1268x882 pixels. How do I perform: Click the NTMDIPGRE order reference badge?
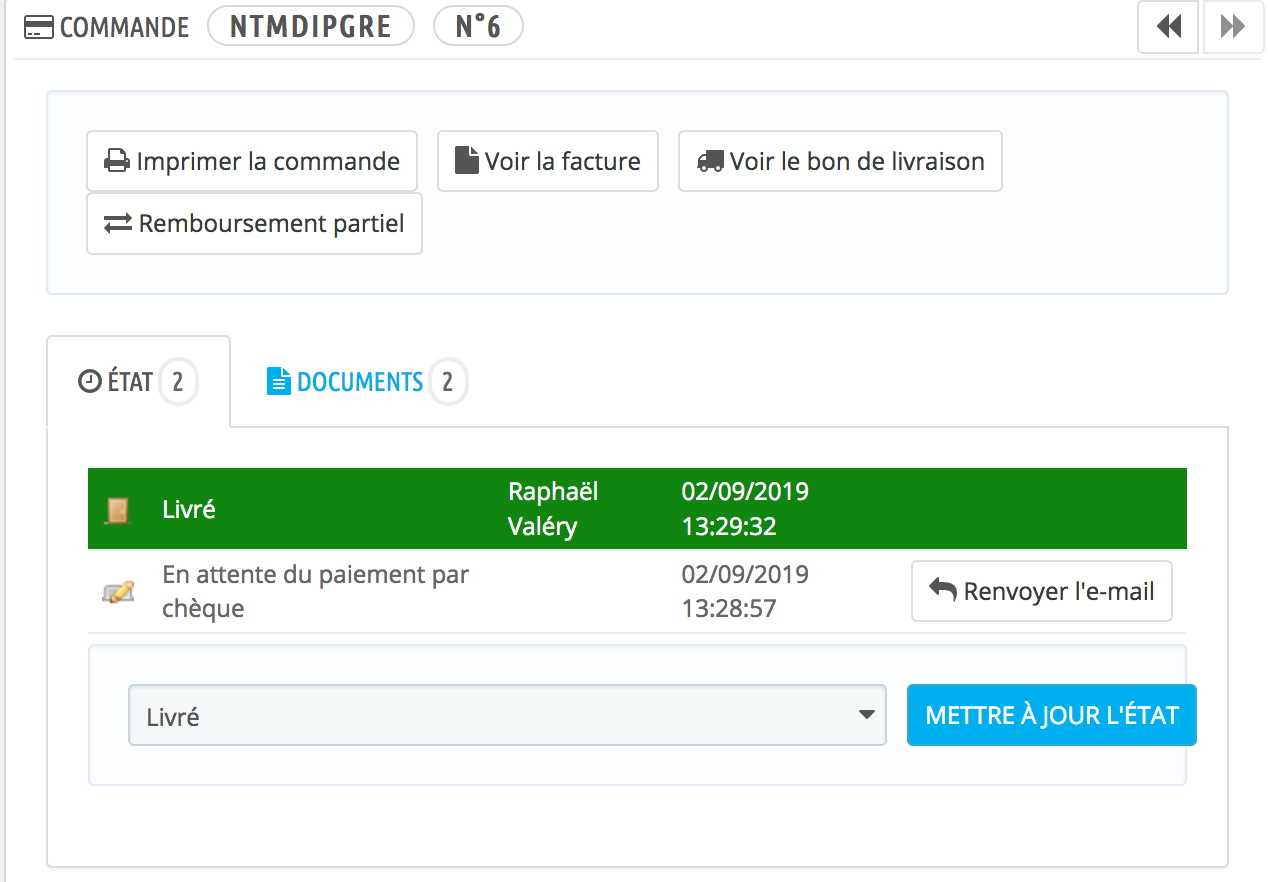click(310, 26)
